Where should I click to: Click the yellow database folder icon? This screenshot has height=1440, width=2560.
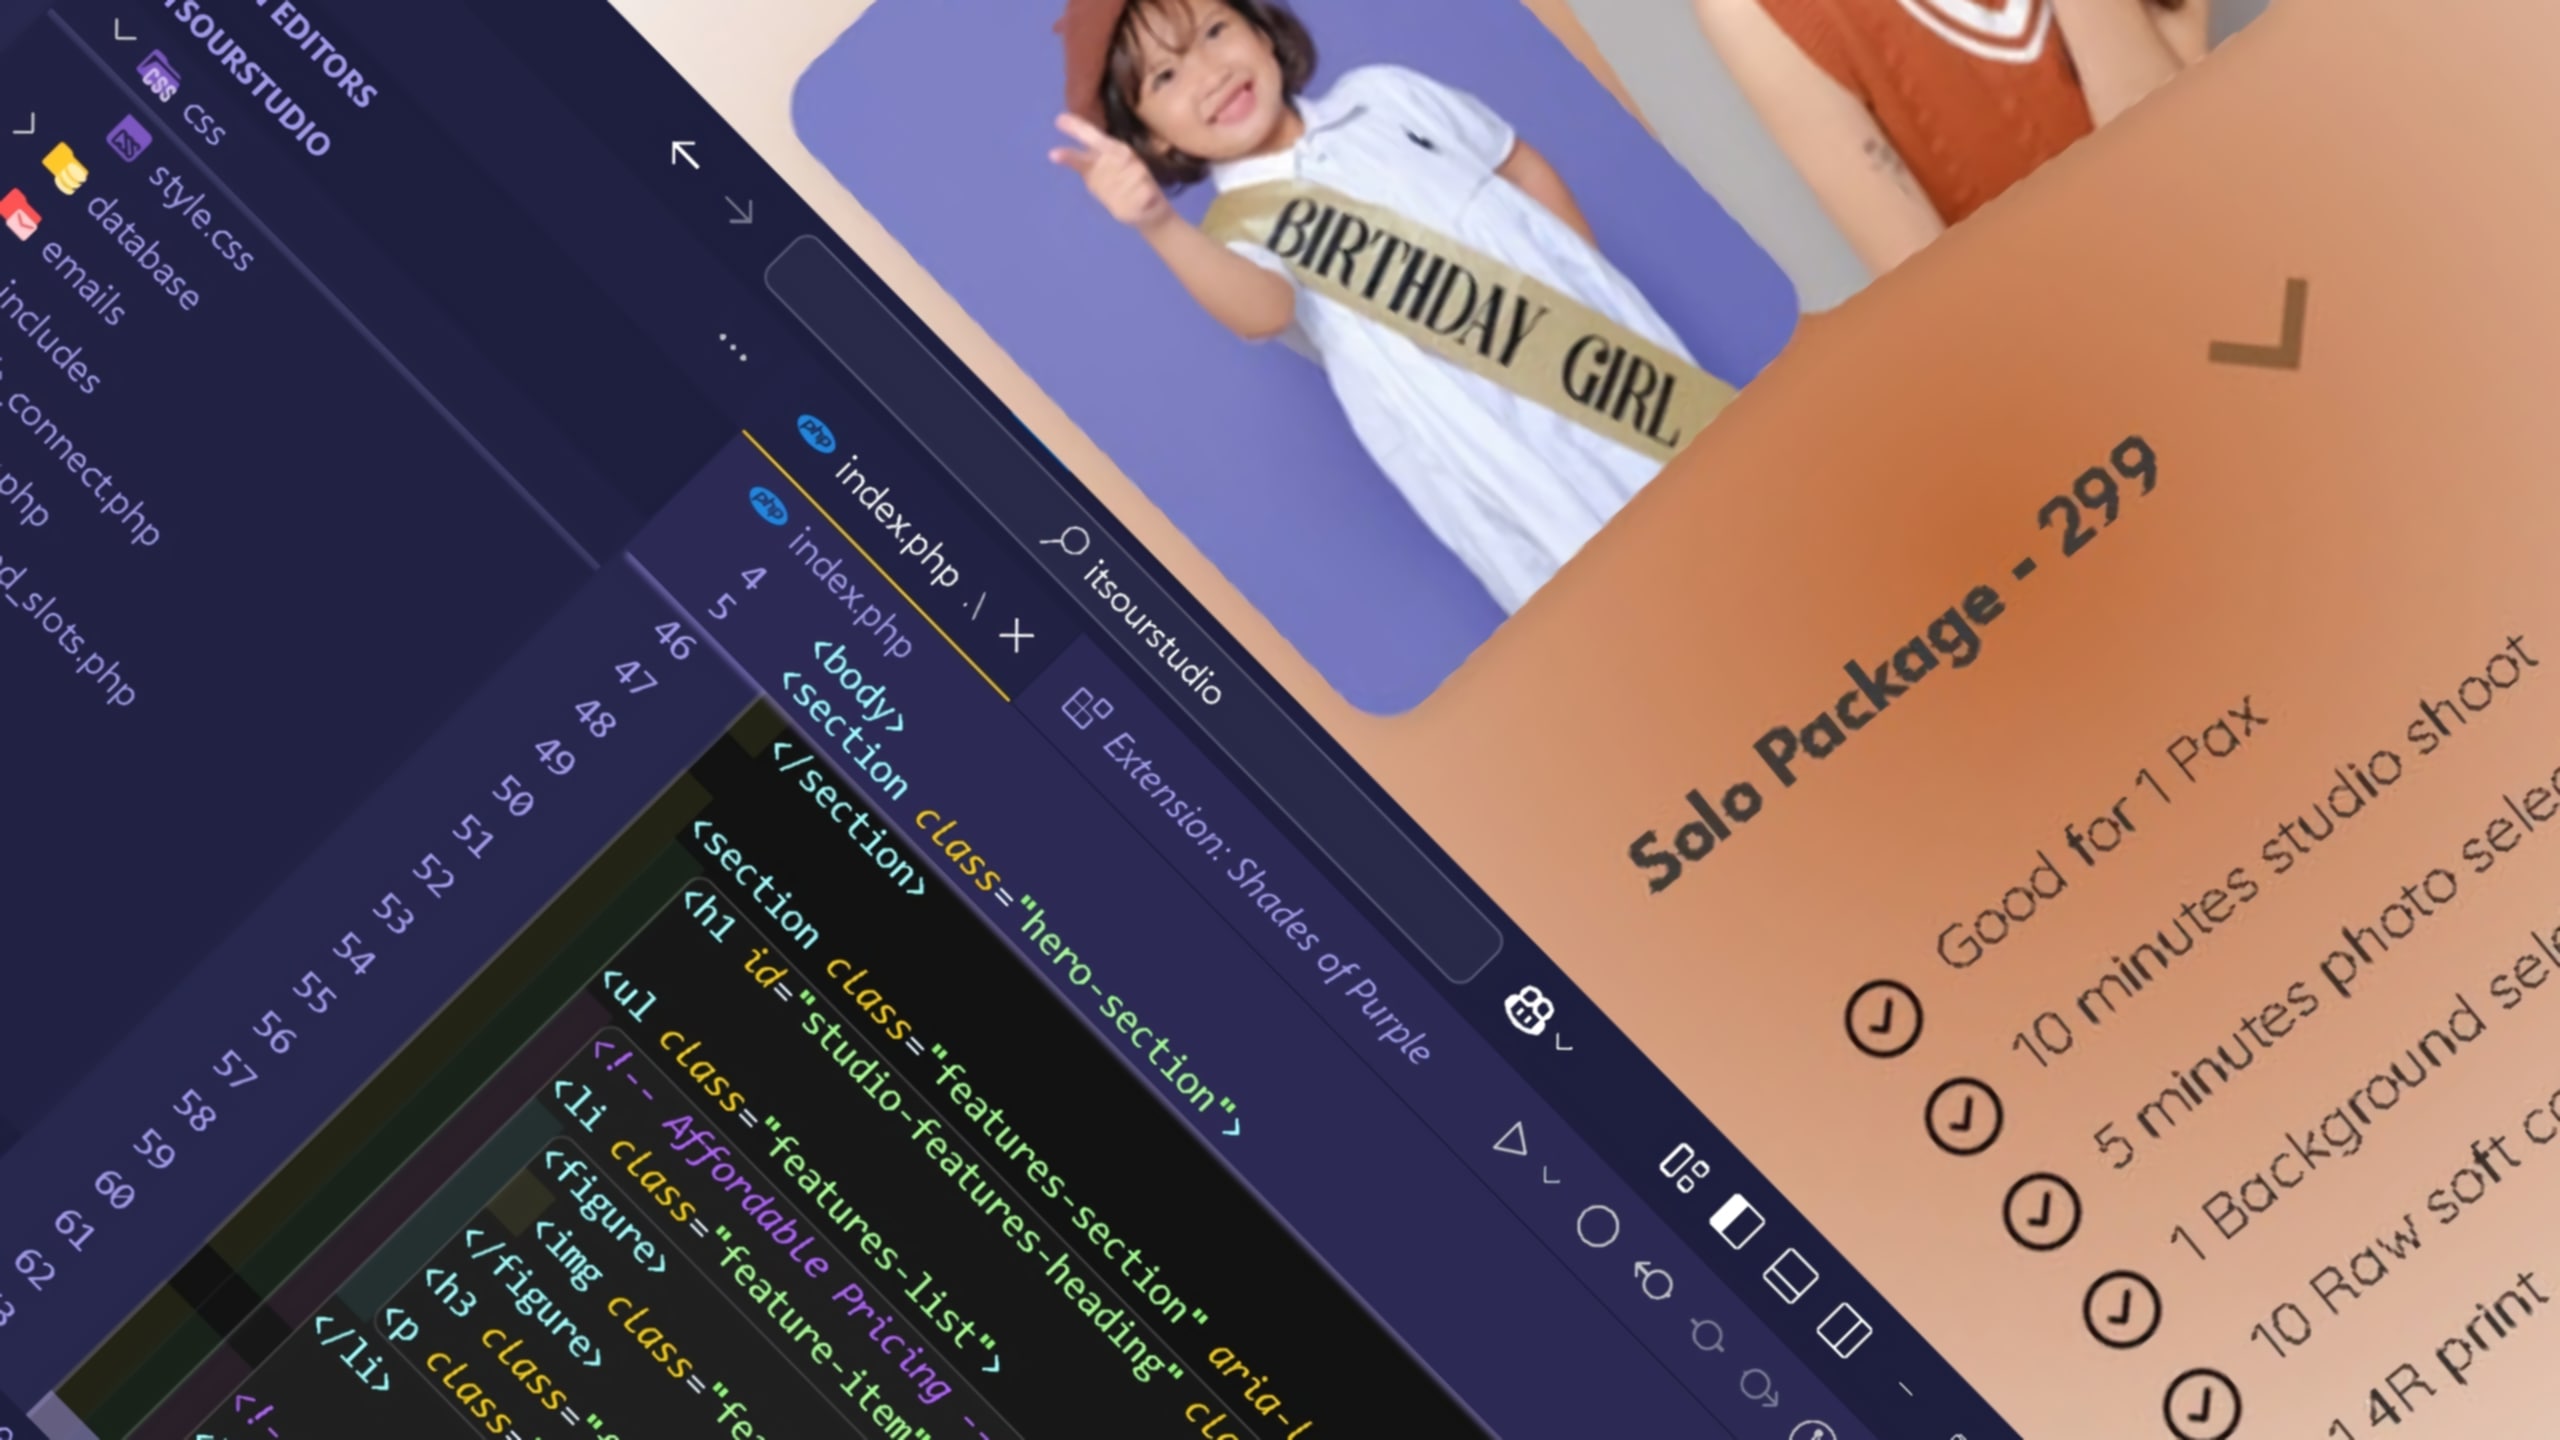click(65, 168)
